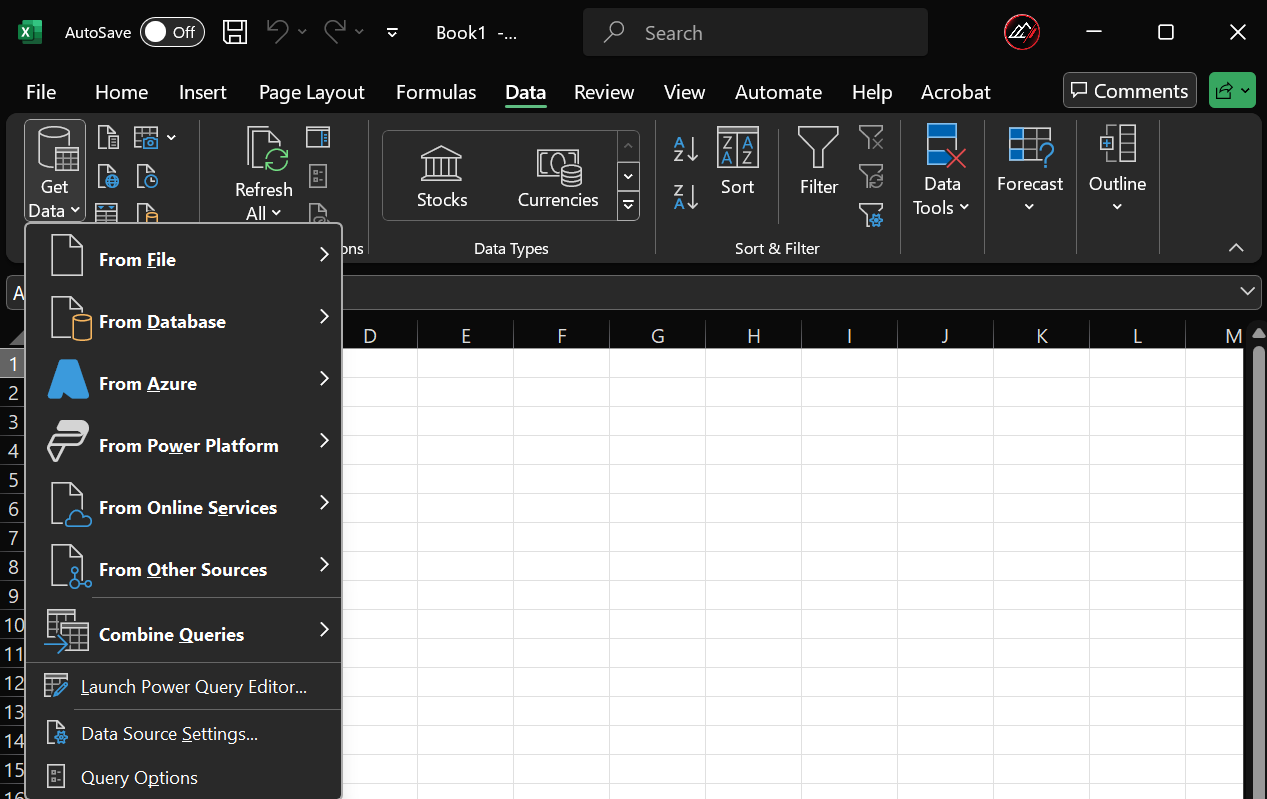
Task: Open the Sort dialog button
Action: [x=738, y=161]
